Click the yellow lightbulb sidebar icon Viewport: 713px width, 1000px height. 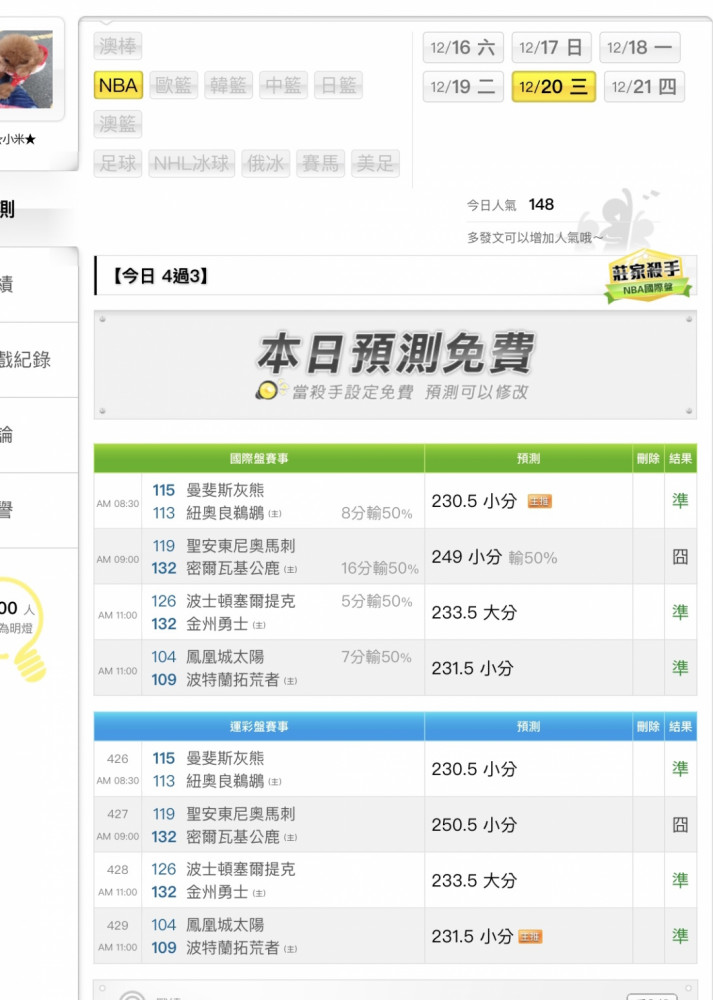point(21,629)
